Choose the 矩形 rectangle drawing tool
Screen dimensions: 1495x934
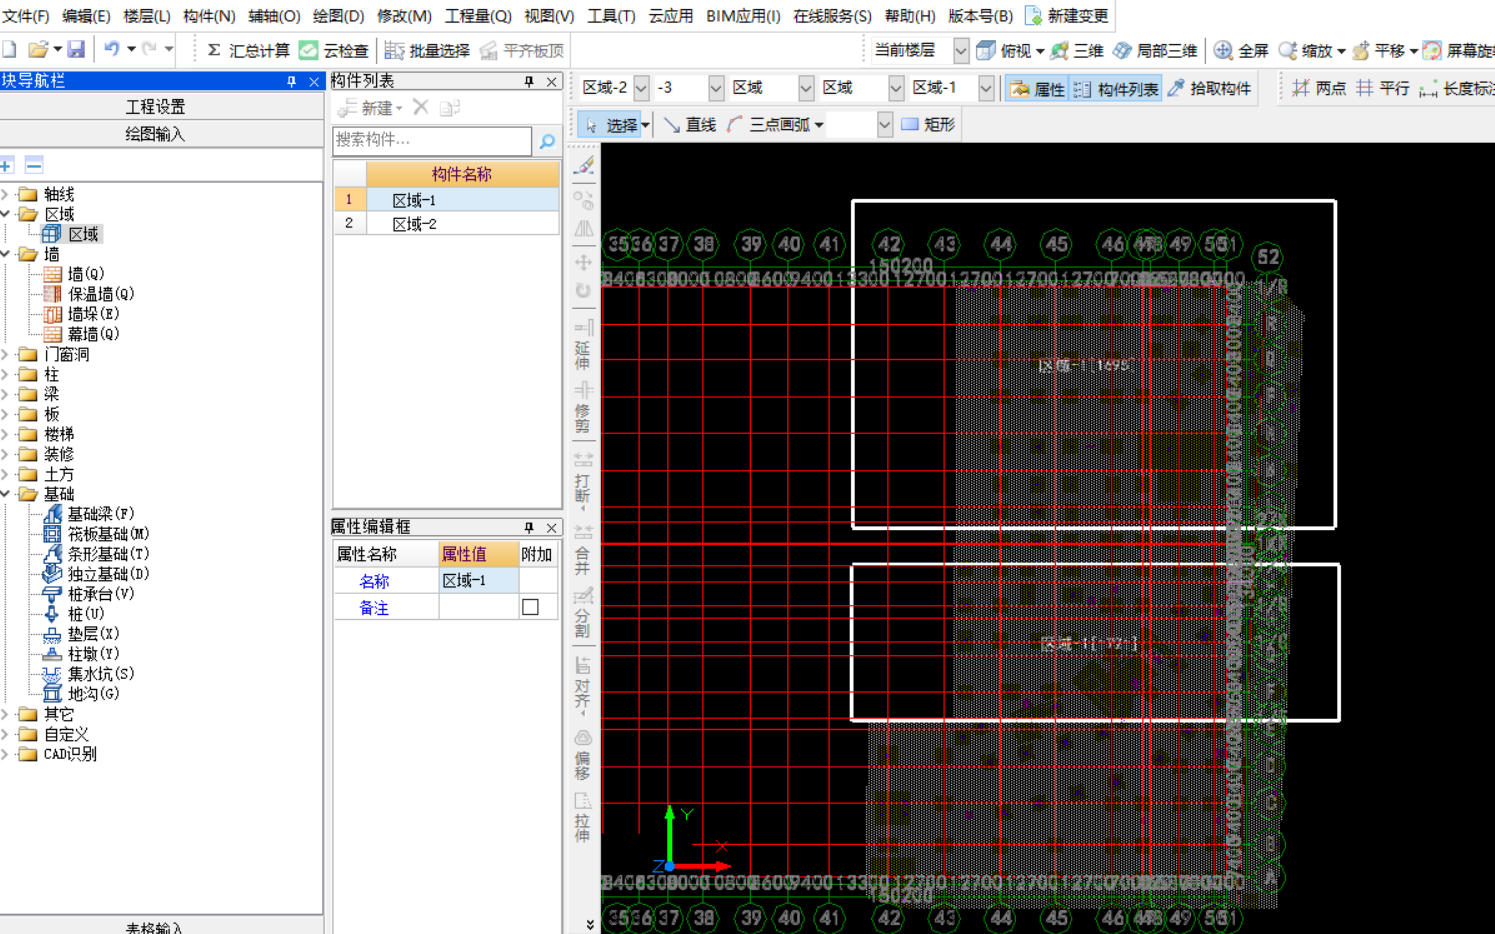[x=928, y=125]
